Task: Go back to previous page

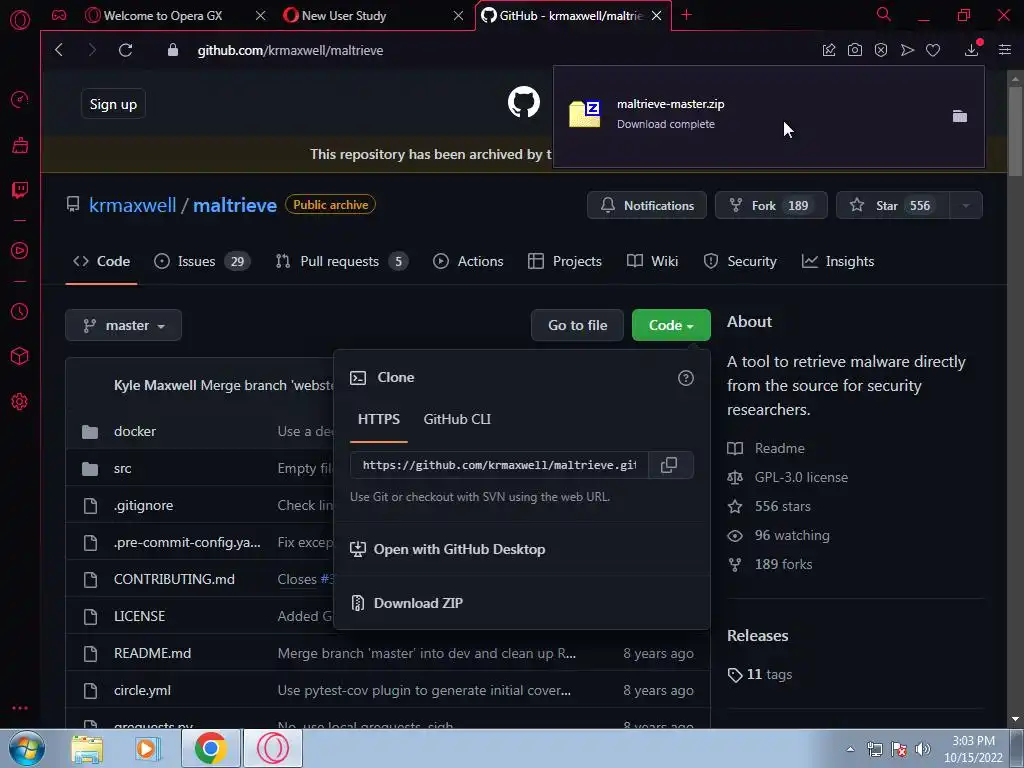Action: (x=59, y=50)
